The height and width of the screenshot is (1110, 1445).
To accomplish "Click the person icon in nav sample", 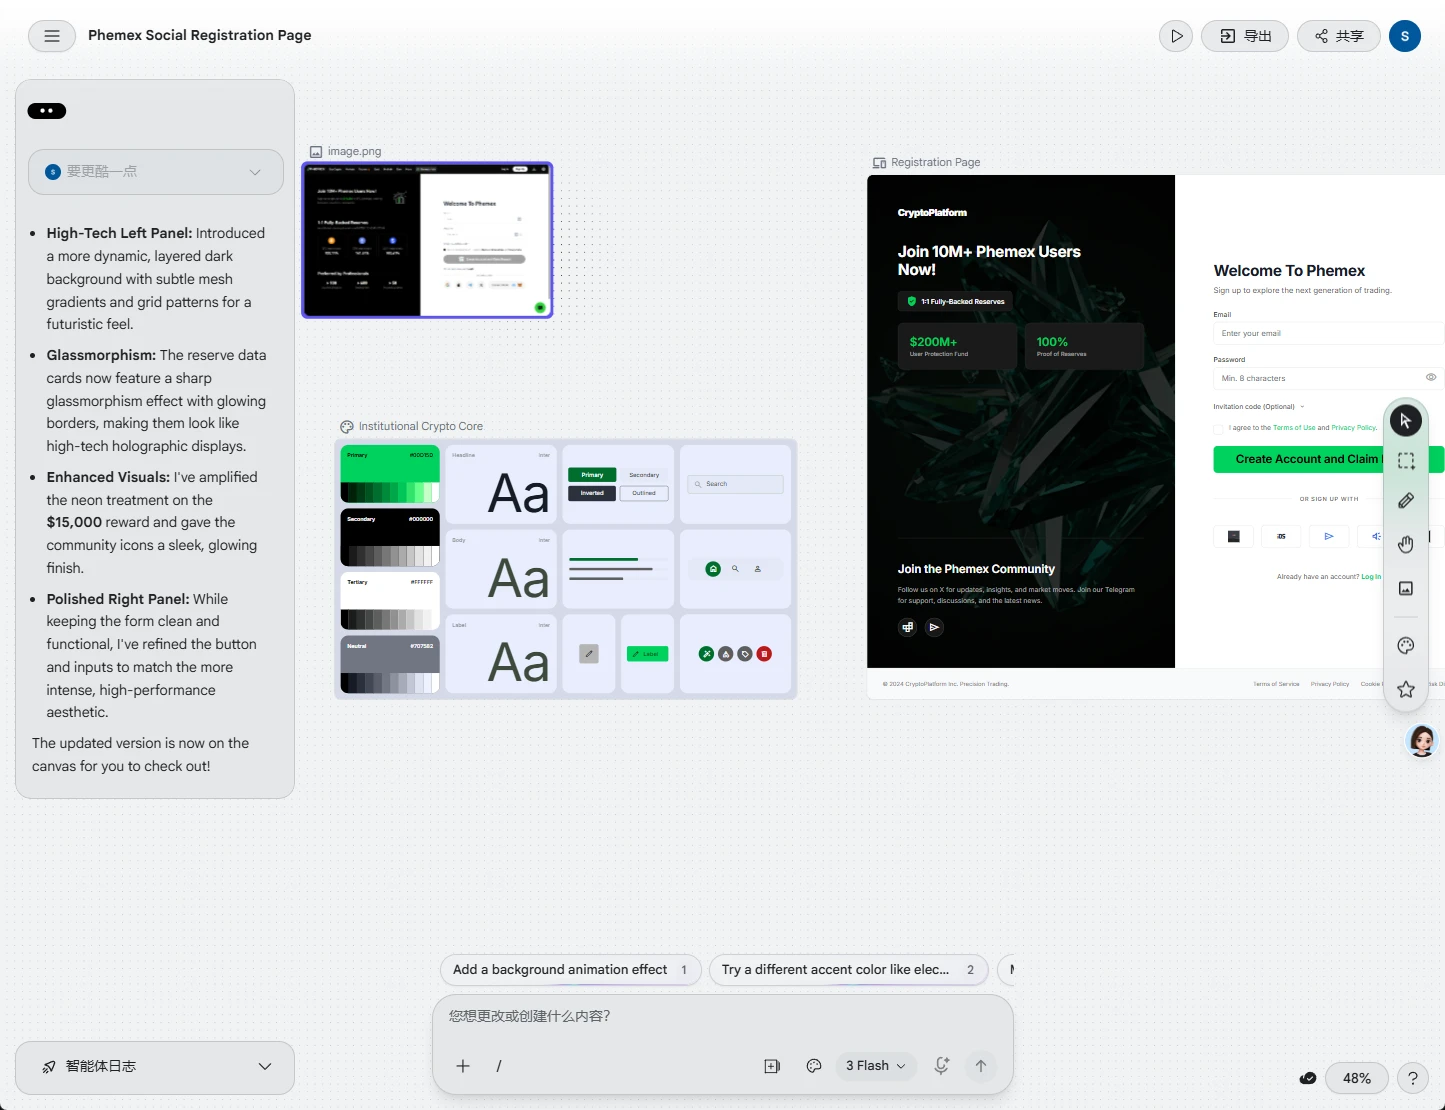I will (757, 569).
